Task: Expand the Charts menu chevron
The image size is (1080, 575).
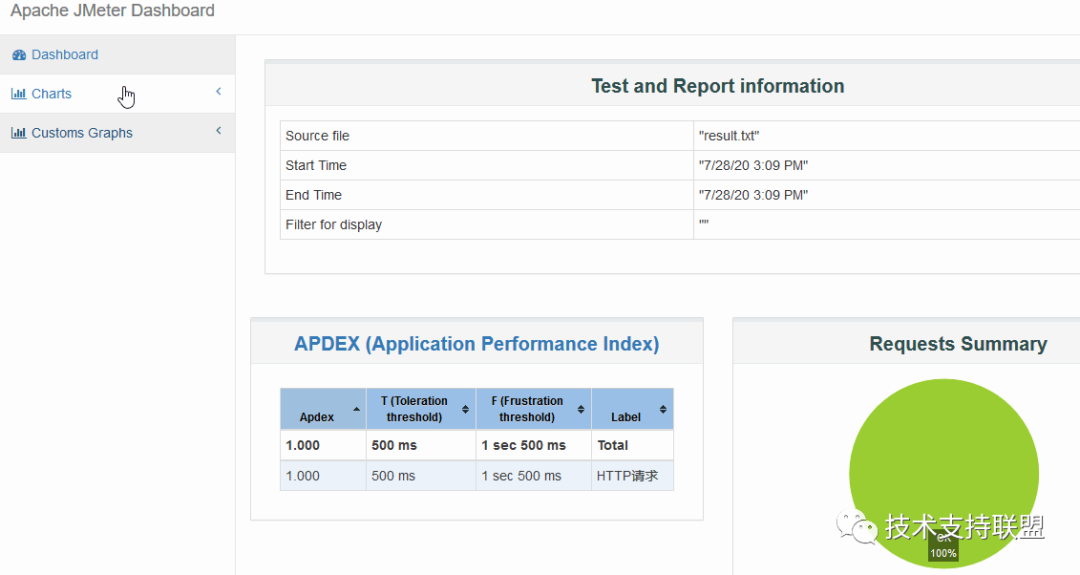Action: pyautogui.click(x=218, y=92)
